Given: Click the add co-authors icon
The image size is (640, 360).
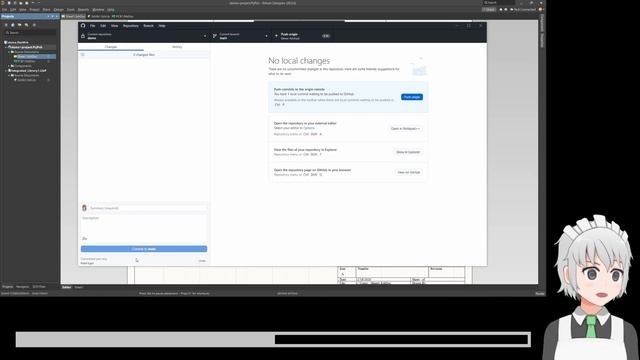Looking at the screenshot, I should point(84,238).
